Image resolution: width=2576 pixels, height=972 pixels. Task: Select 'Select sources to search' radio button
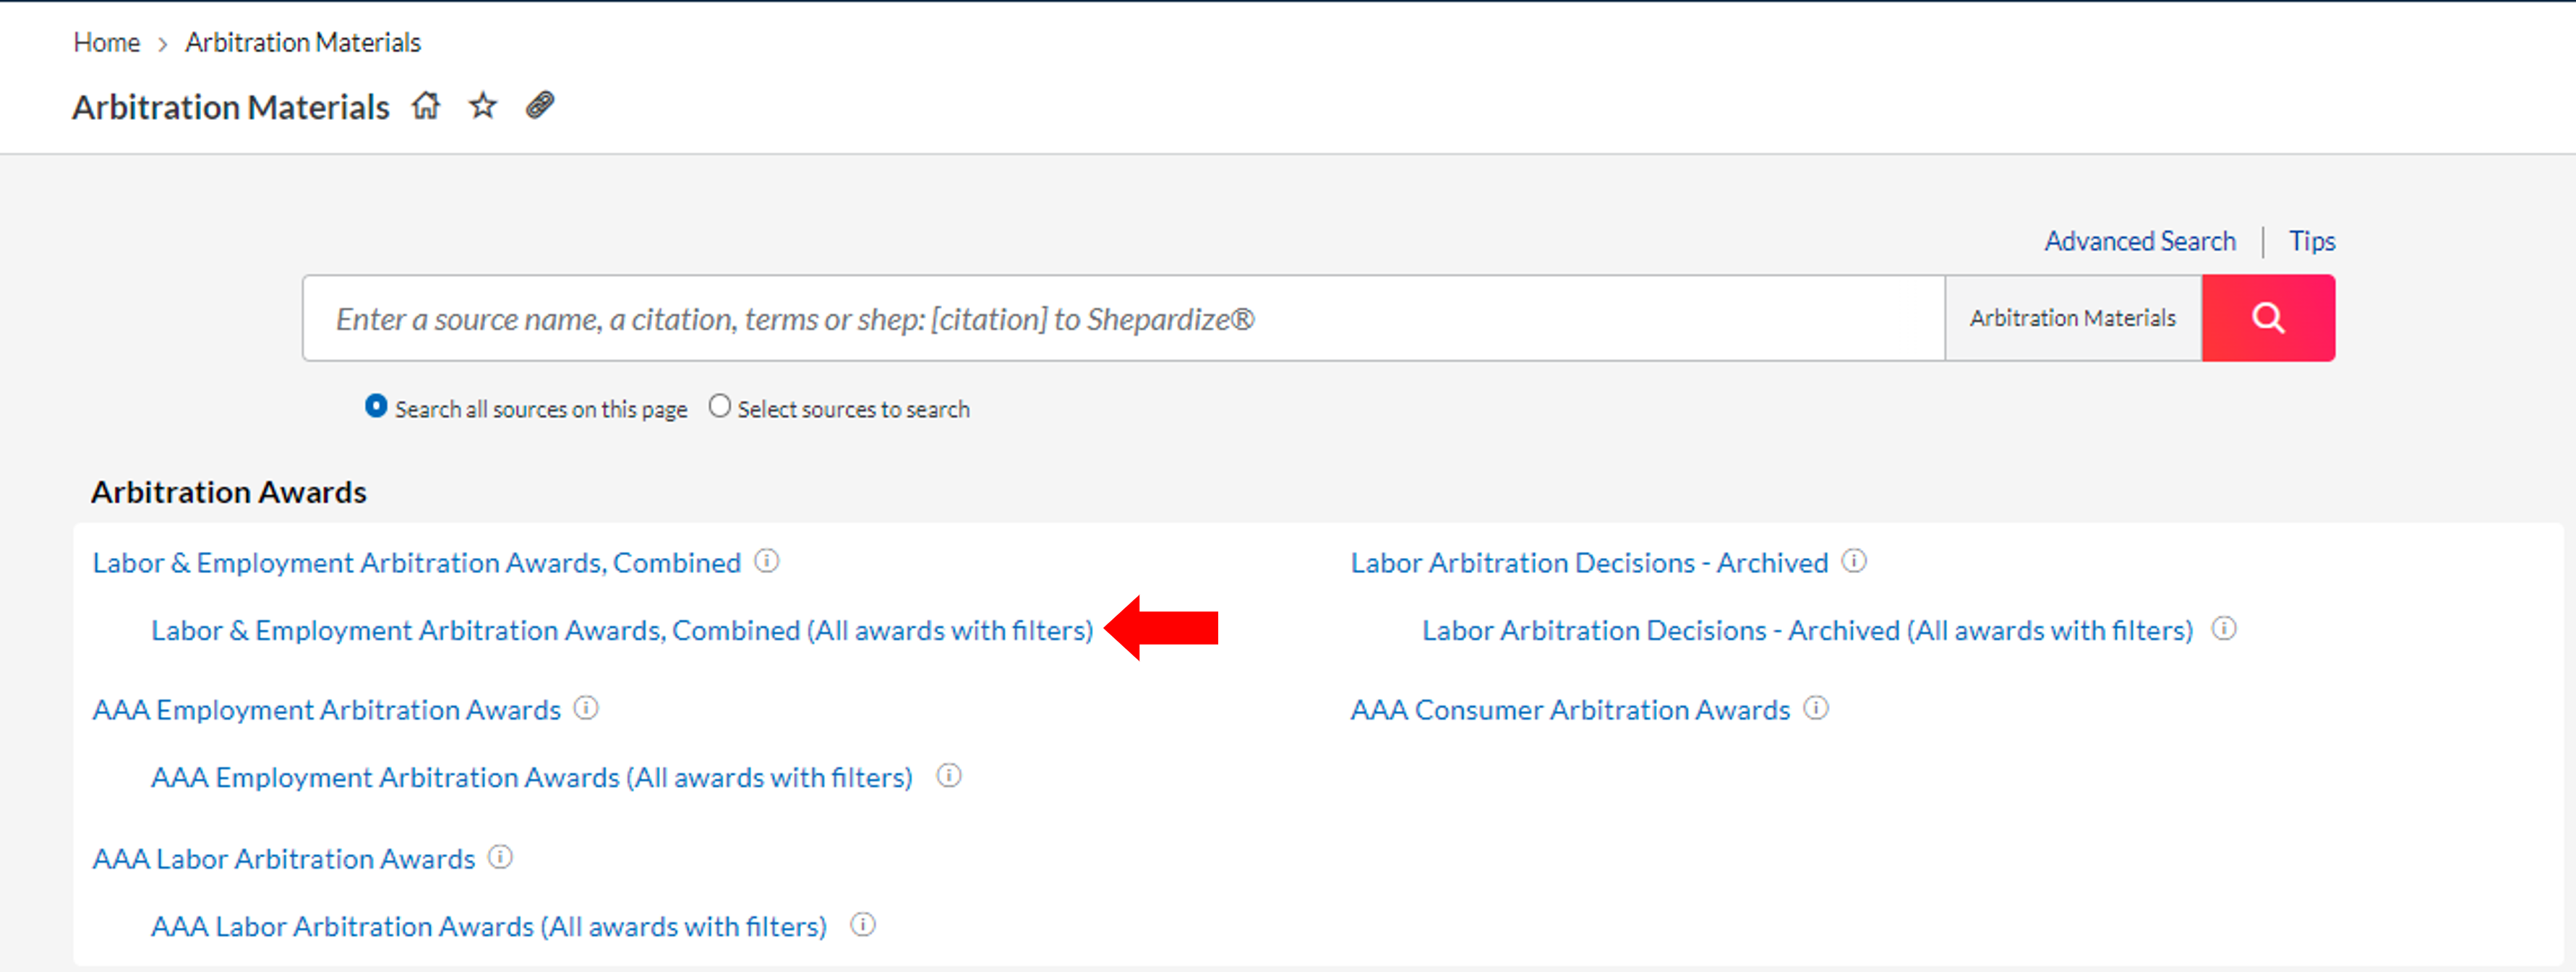pyautogui.click(x=720, y=406)
